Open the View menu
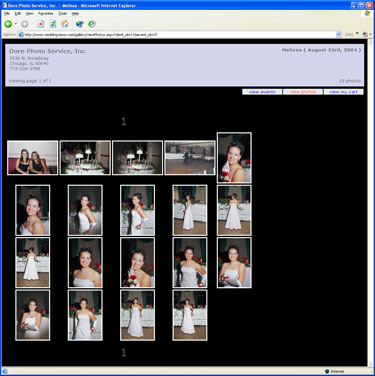This screenshot has height=376, width=375. 29,14
